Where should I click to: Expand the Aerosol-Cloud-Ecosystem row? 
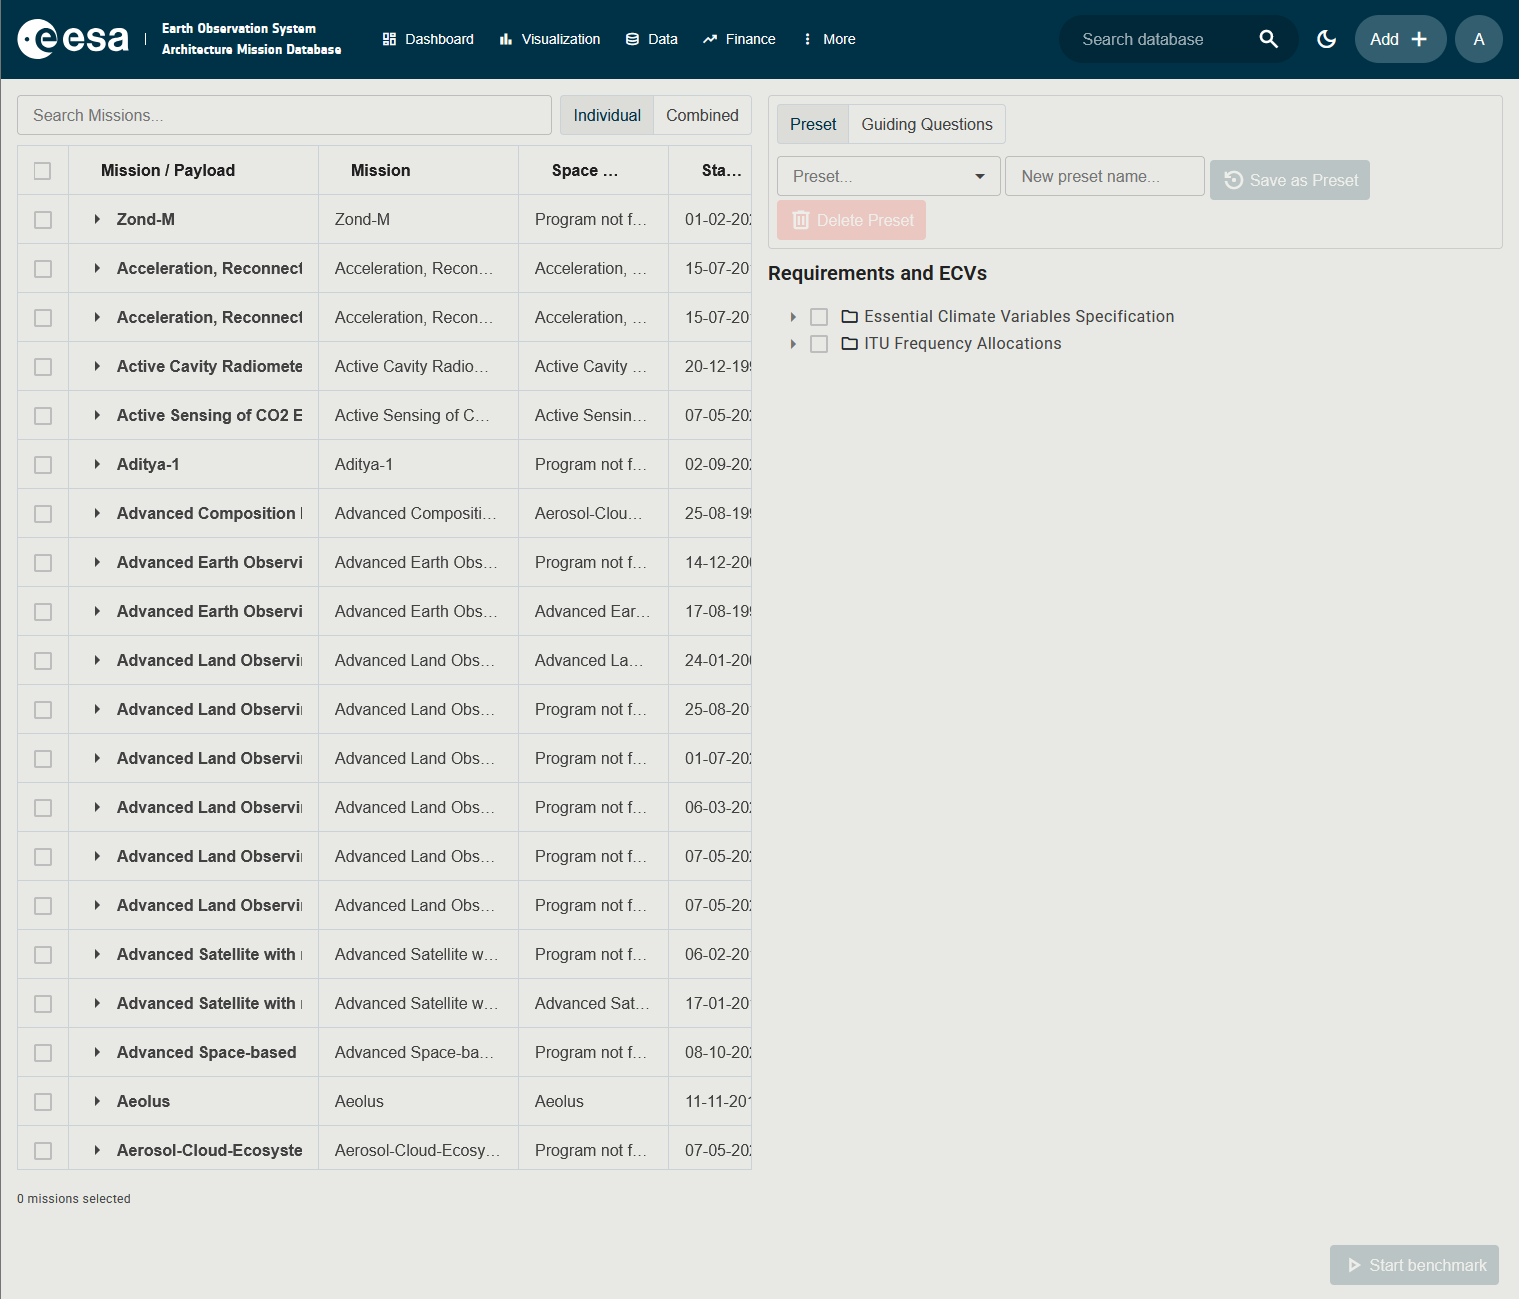click(97, 1150)
